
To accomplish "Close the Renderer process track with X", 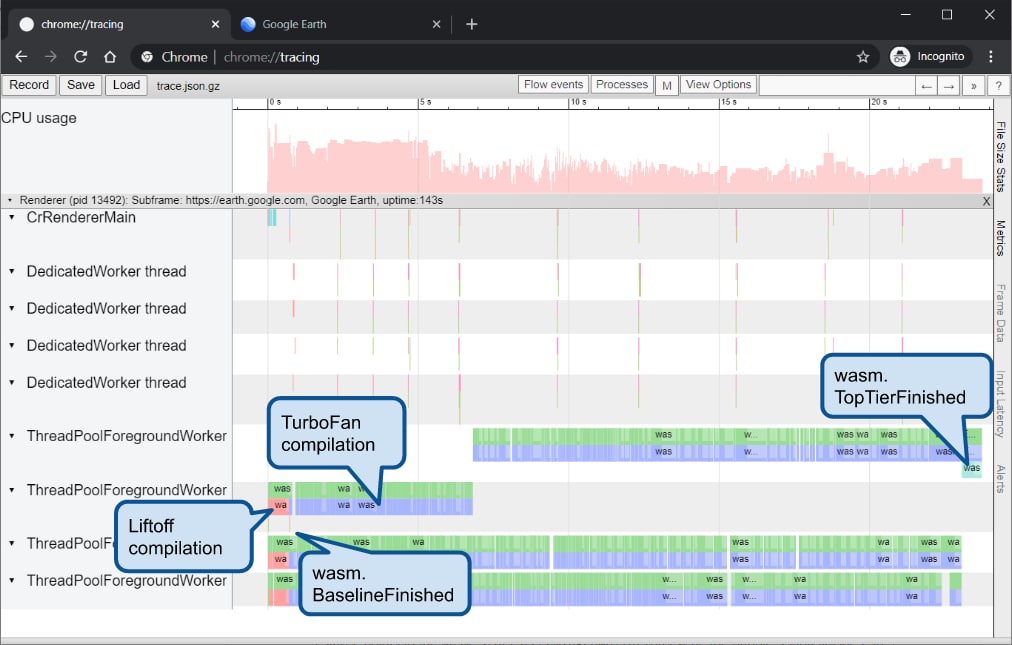I will pos(986,201).
